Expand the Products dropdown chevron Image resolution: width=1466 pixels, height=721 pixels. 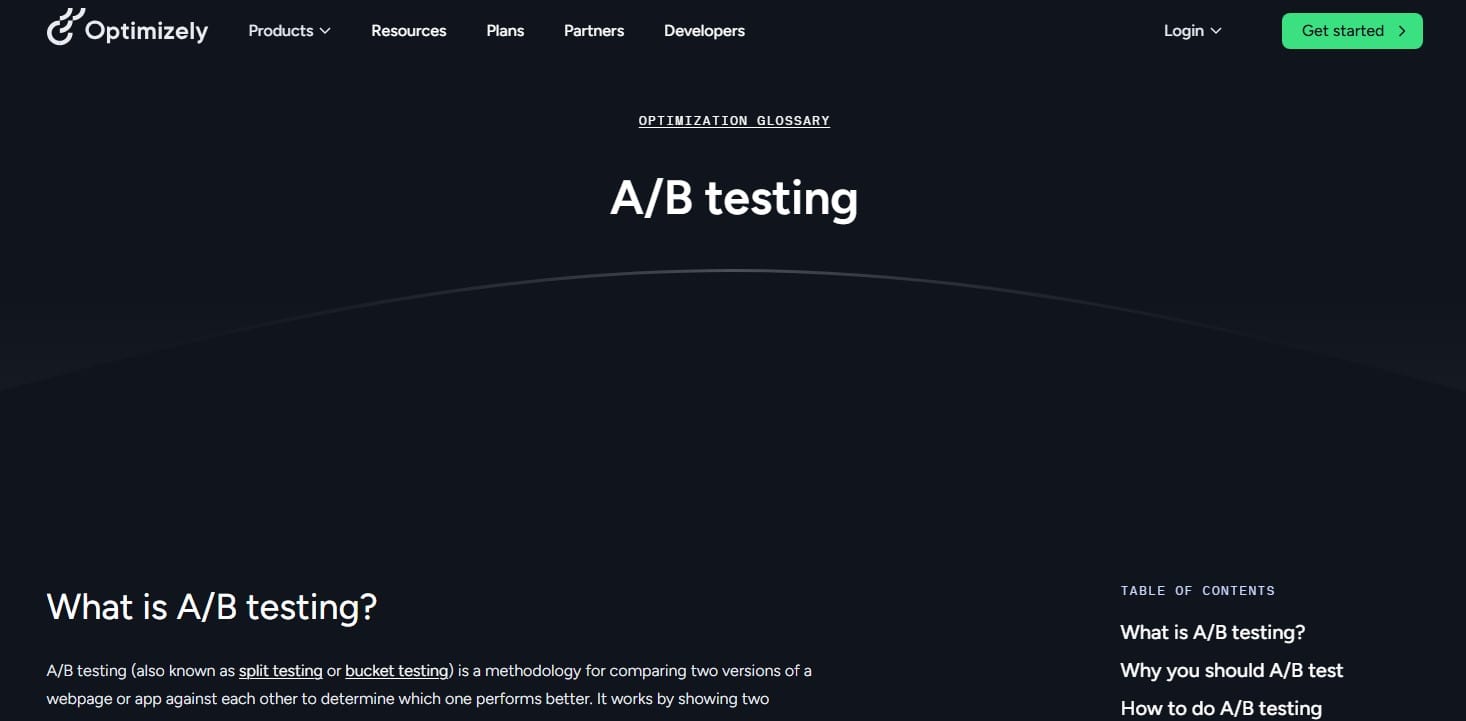click(x=325, y=31)
